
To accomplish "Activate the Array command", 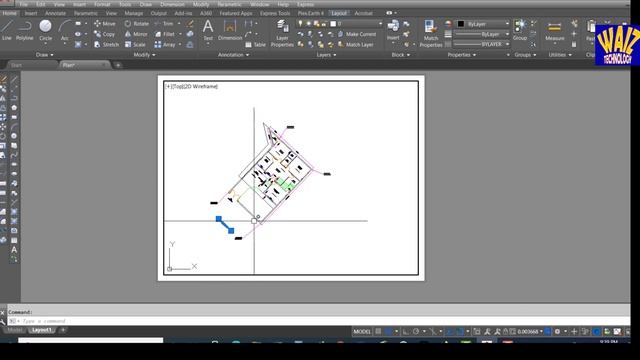I will pos(165,44).
